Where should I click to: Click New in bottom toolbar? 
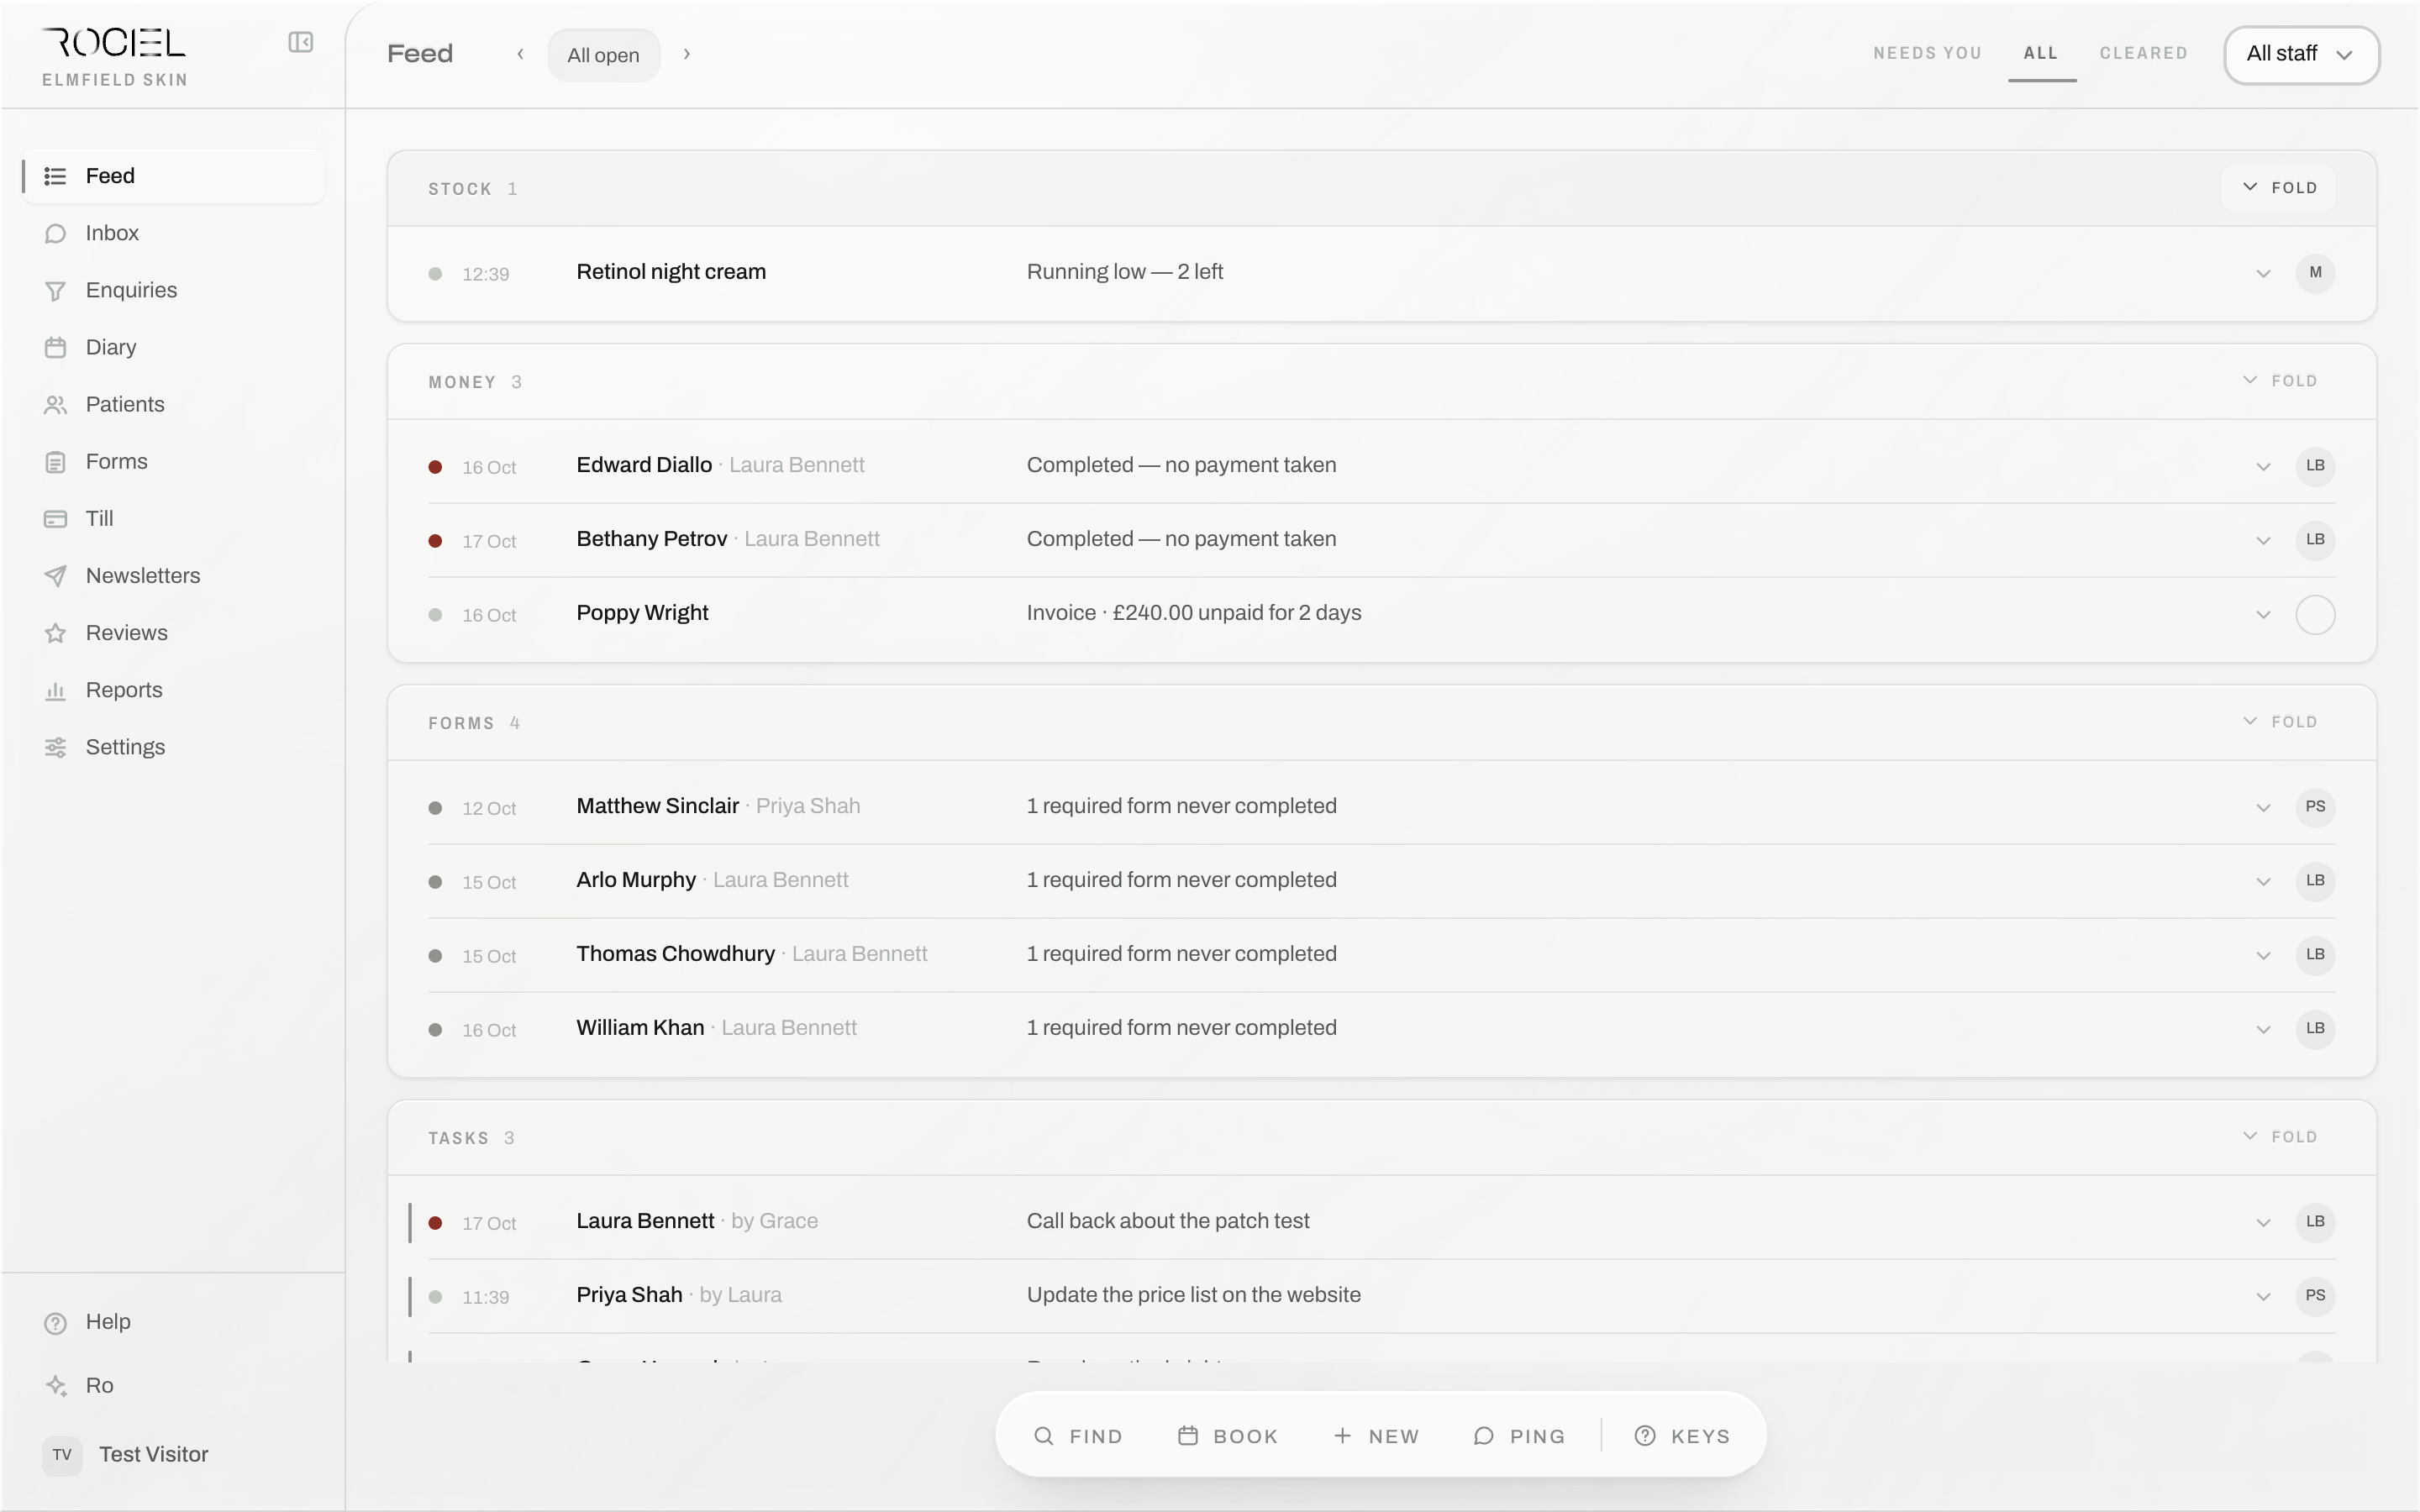(x=1376, y=1436)
